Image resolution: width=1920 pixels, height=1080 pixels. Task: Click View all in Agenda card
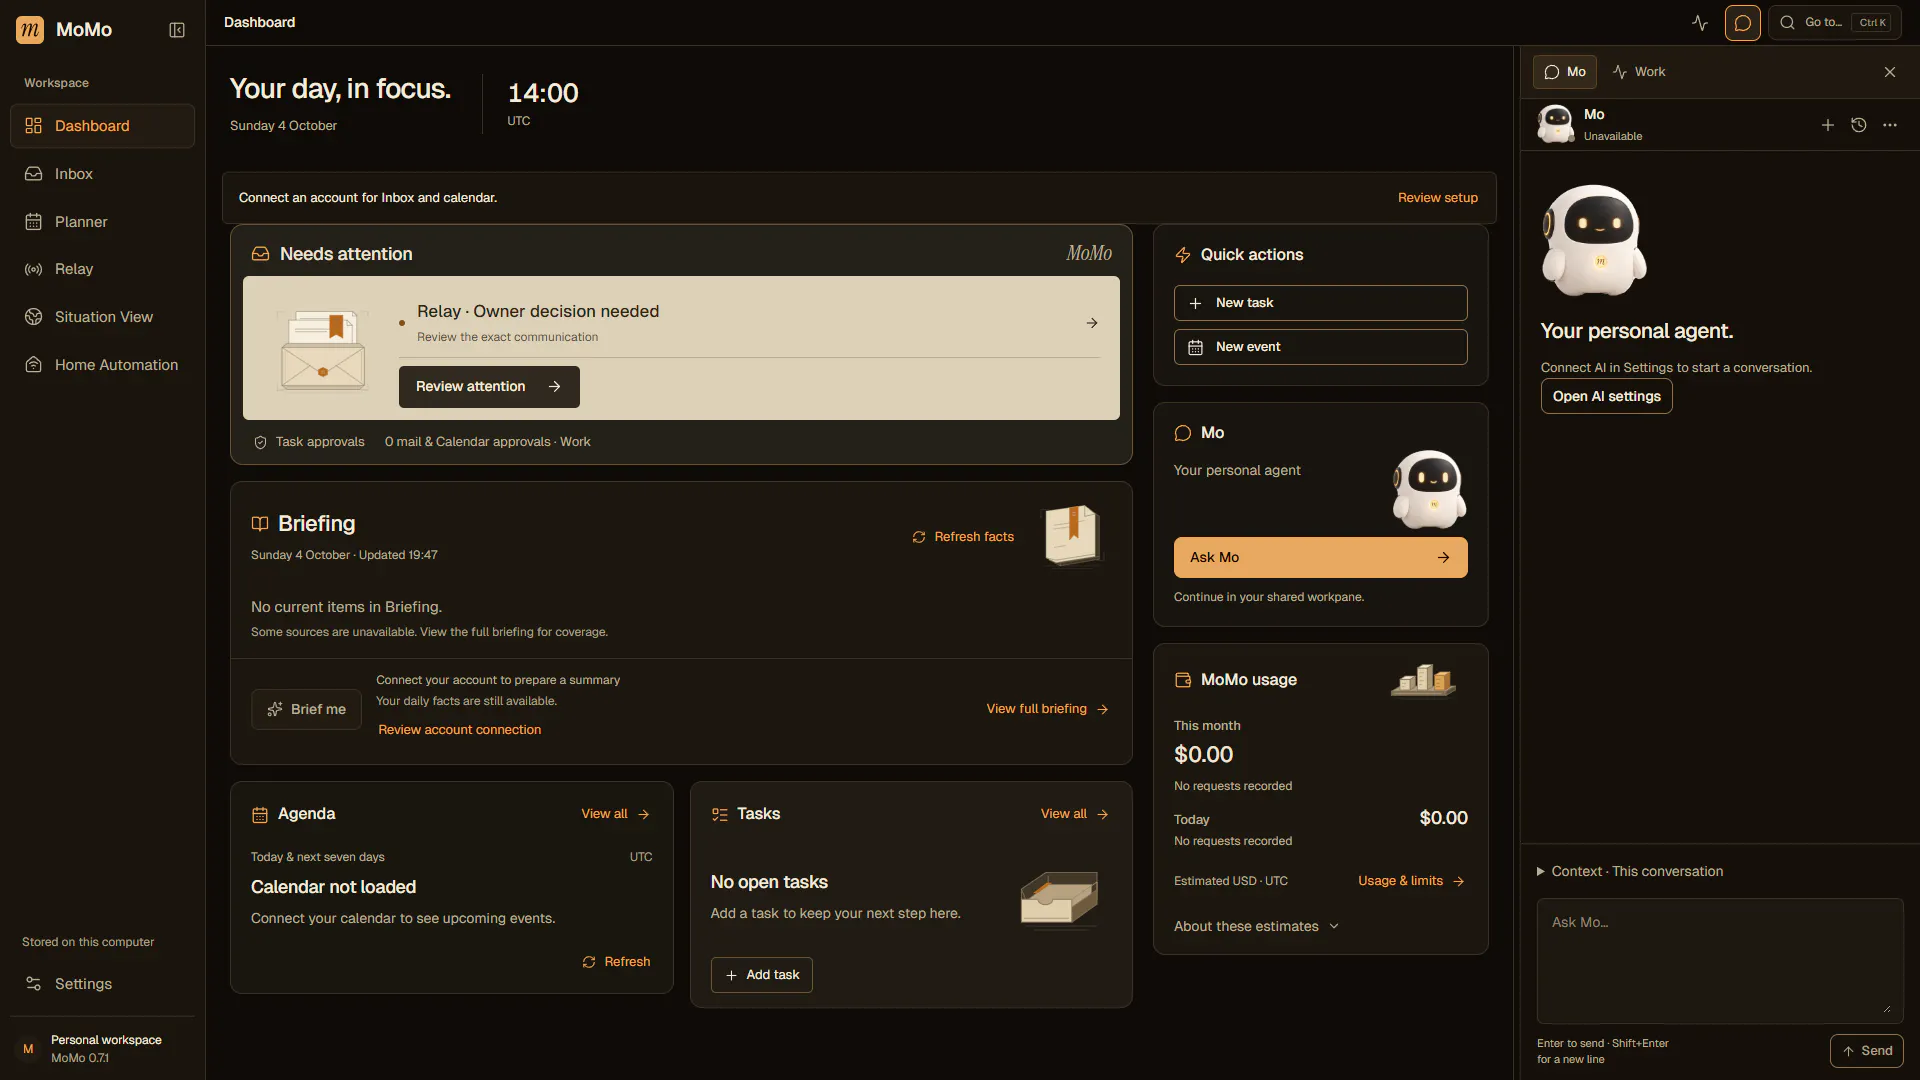click(615, 814)
